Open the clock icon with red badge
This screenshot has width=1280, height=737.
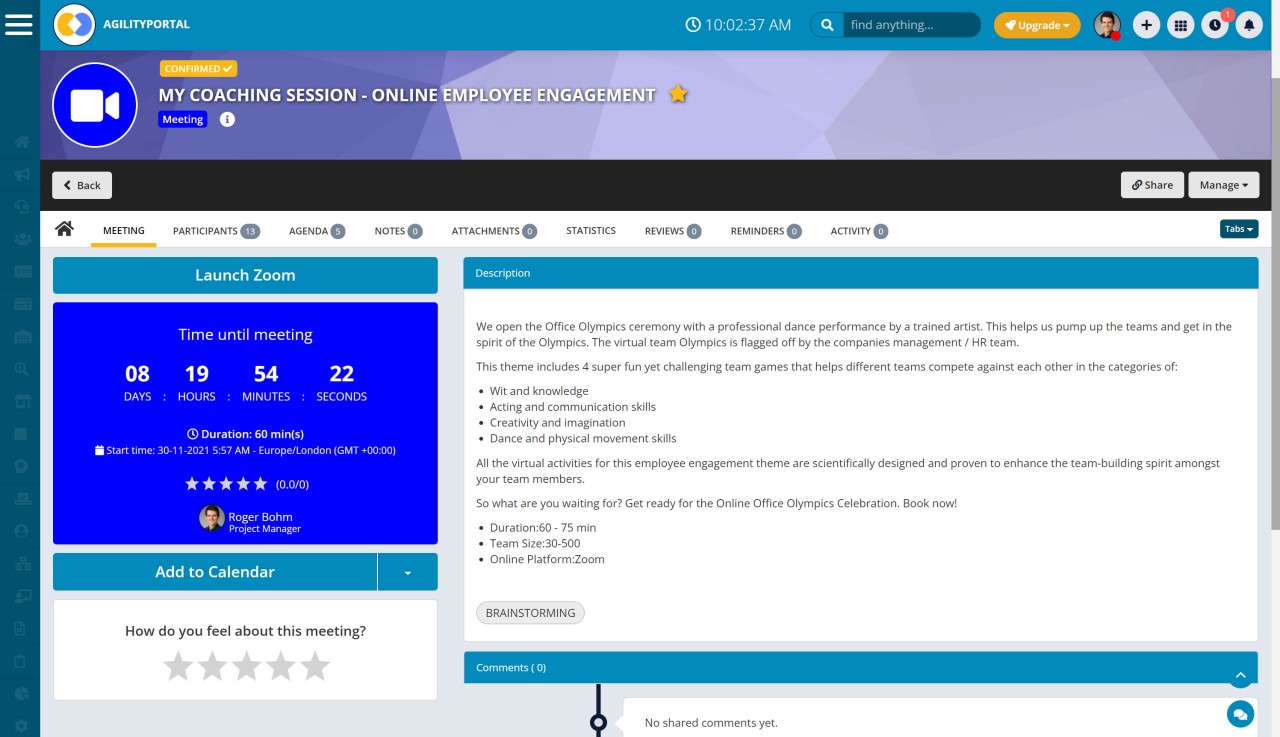(1214, 25)
